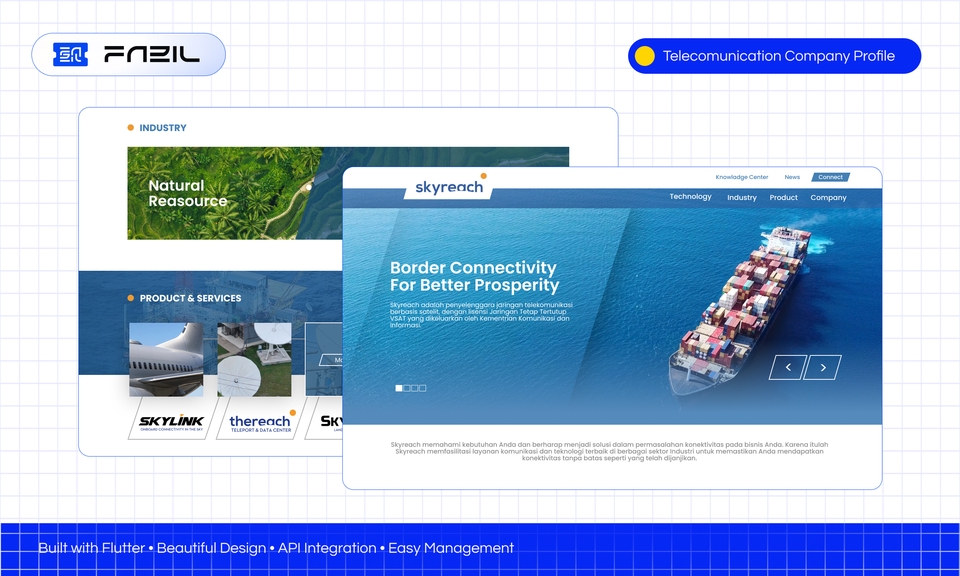Open the News menu item
Screen dimensions: 960x576
[x=792, y=176]
